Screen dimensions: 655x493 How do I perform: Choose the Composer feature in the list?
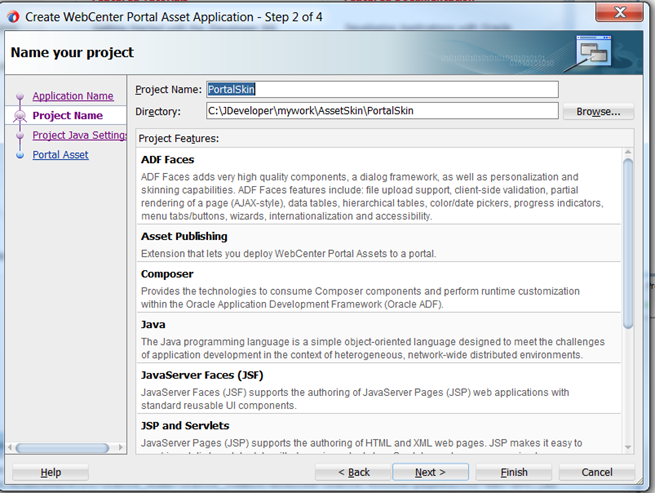click(167, 274)
